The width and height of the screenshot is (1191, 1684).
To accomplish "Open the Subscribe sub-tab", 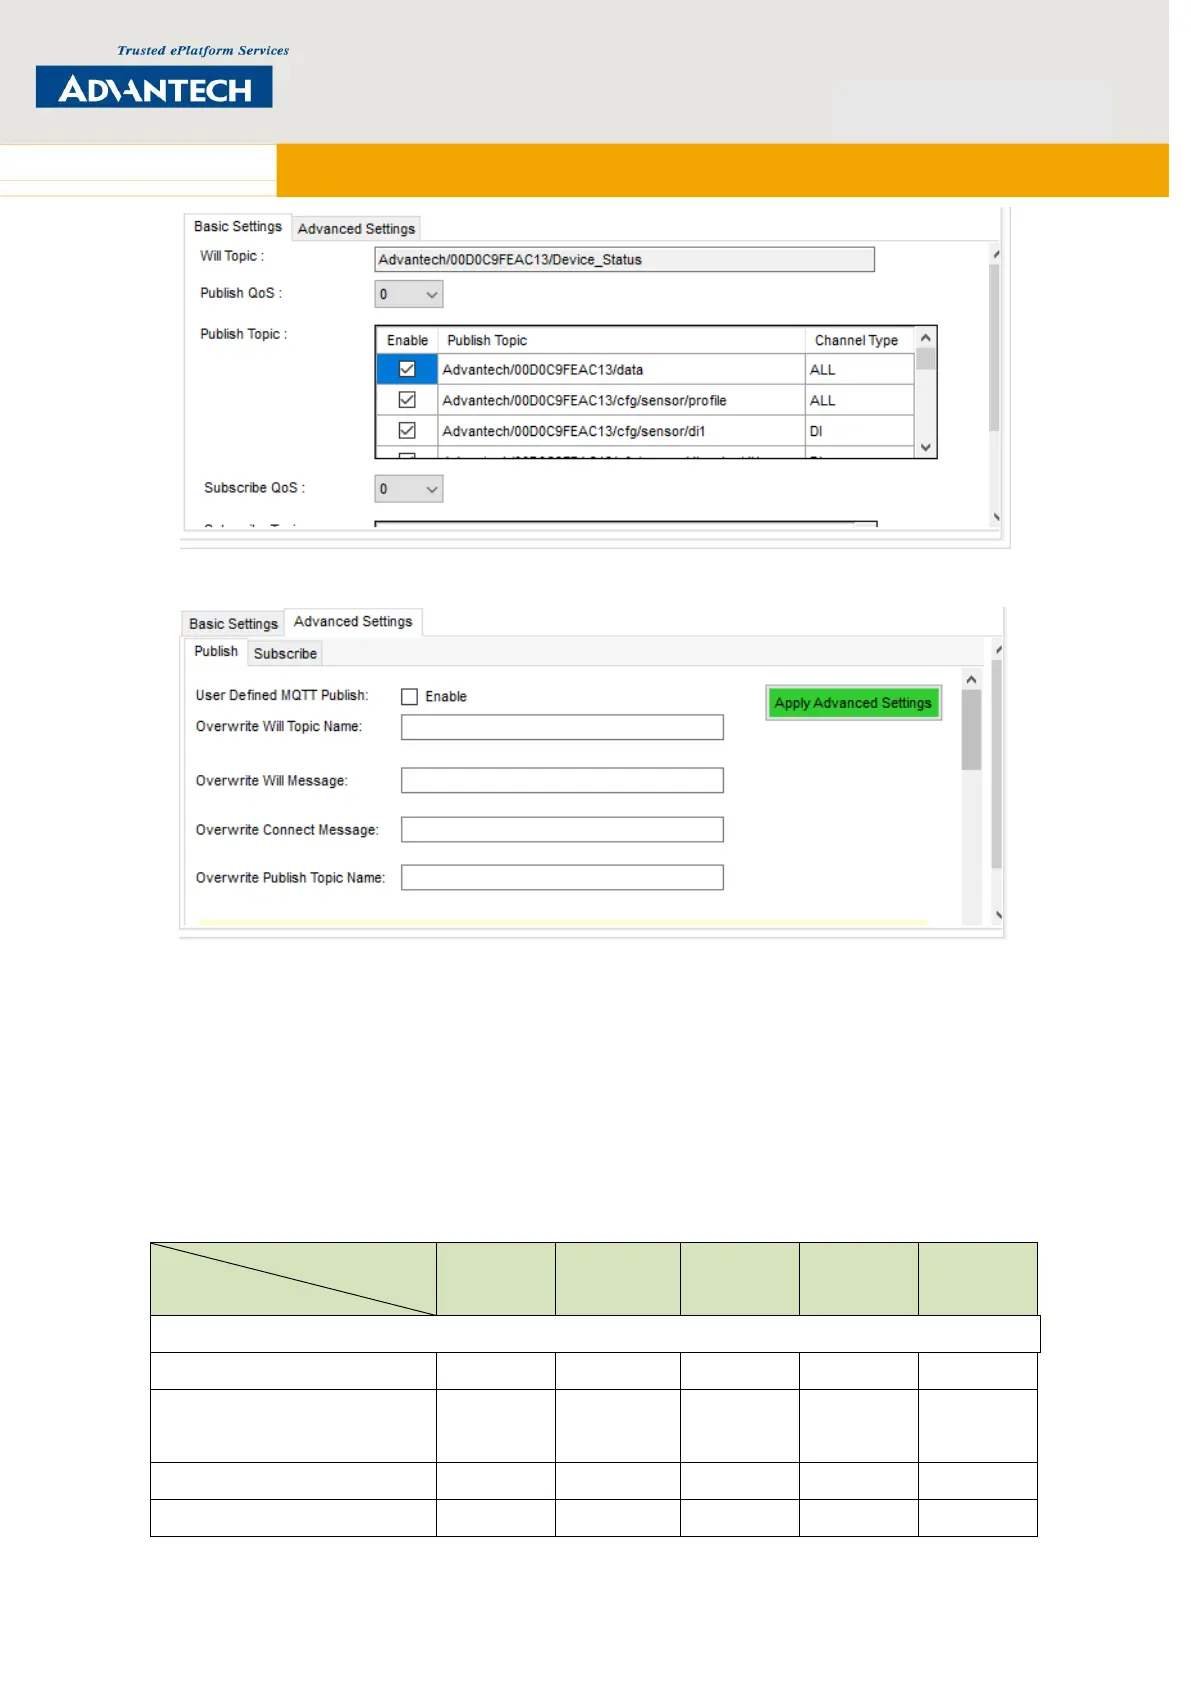I will pos(285,654).
